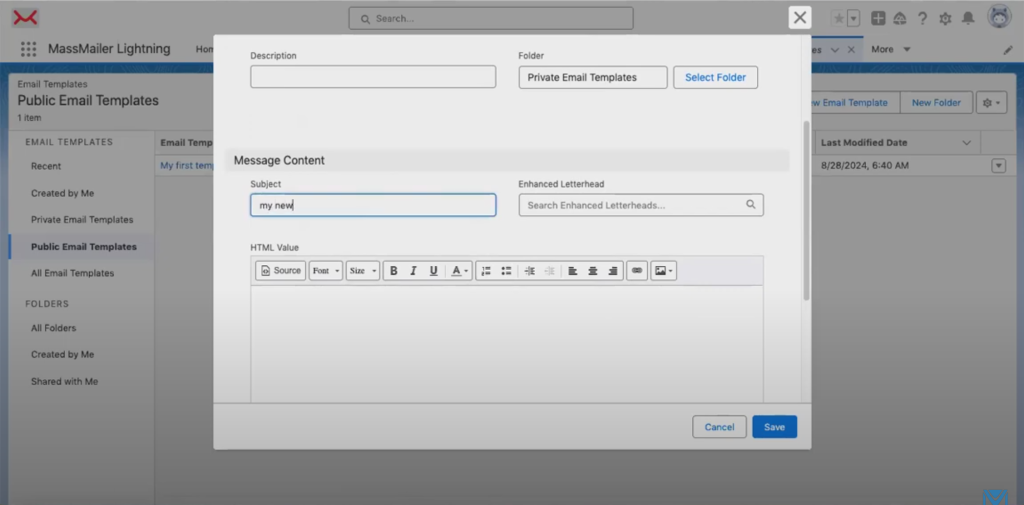Select Created by Me under Email Templates
Image resolution: width=1024 pixels, height=505 pixels.
pos(63,193)
